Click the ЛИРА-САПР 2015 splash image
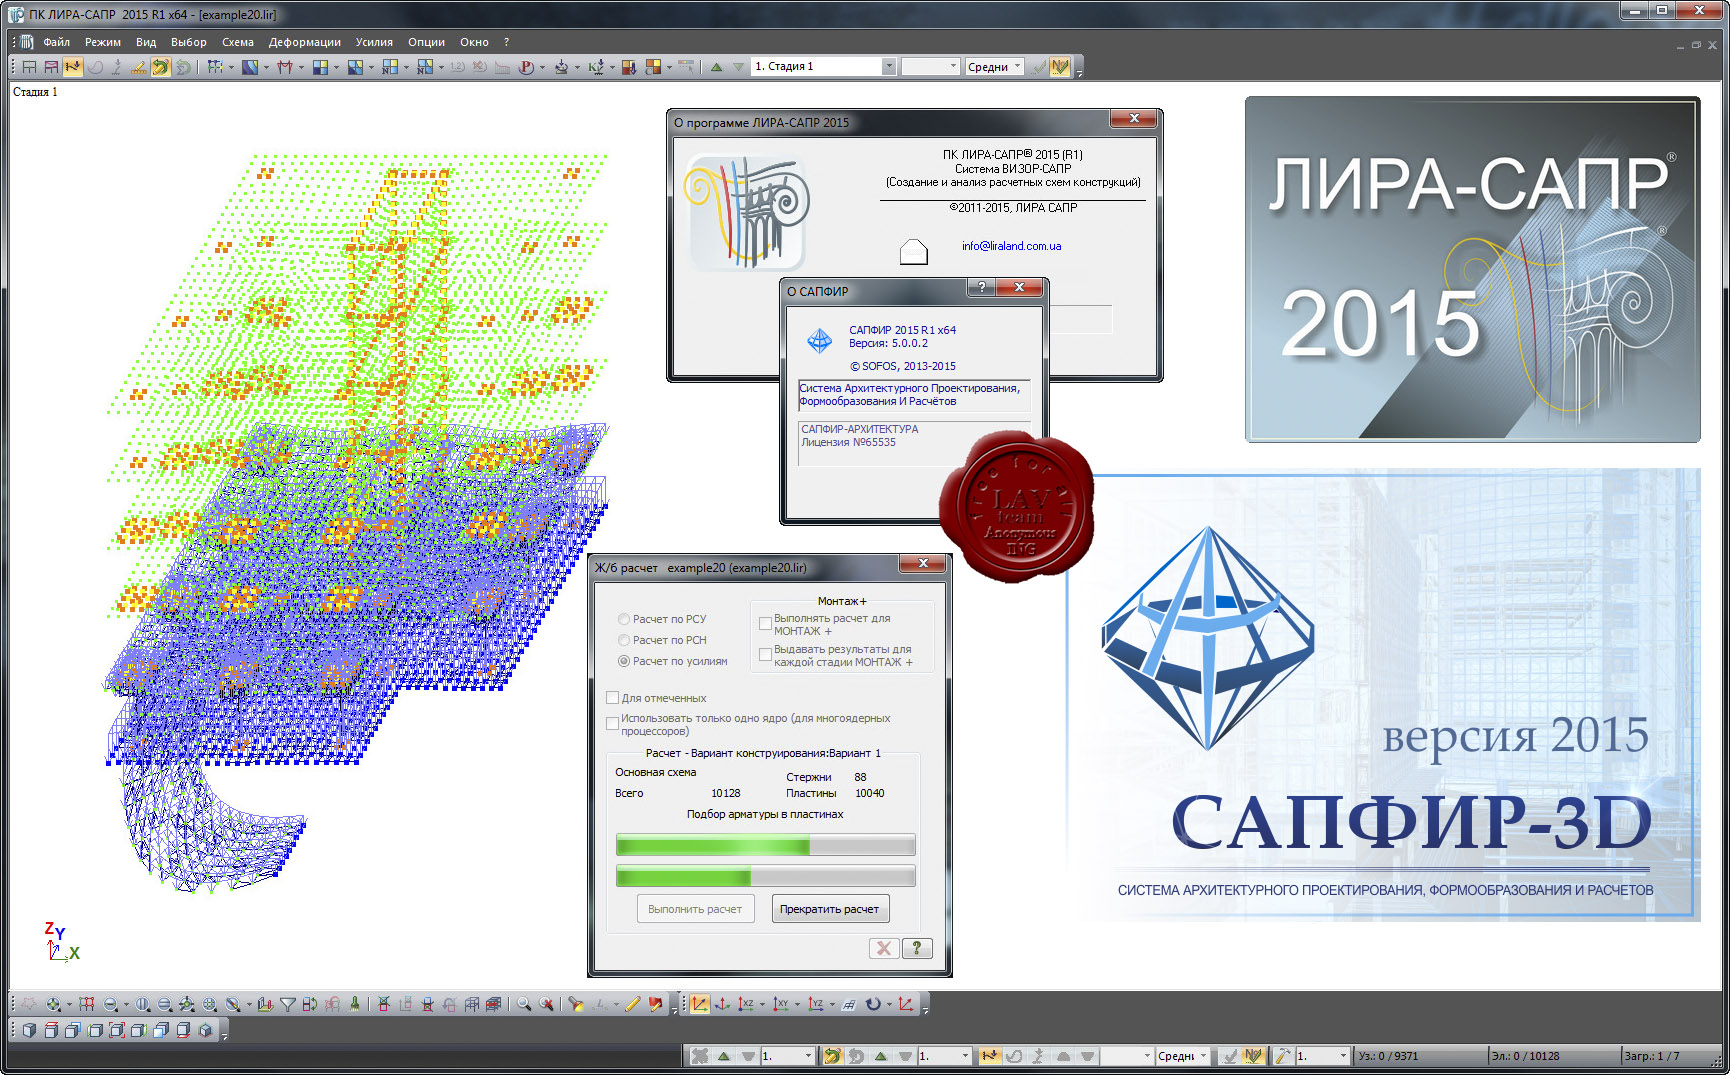Screen dimensions: 1730x1075 pyautogui.click(x=1472, y=269)
